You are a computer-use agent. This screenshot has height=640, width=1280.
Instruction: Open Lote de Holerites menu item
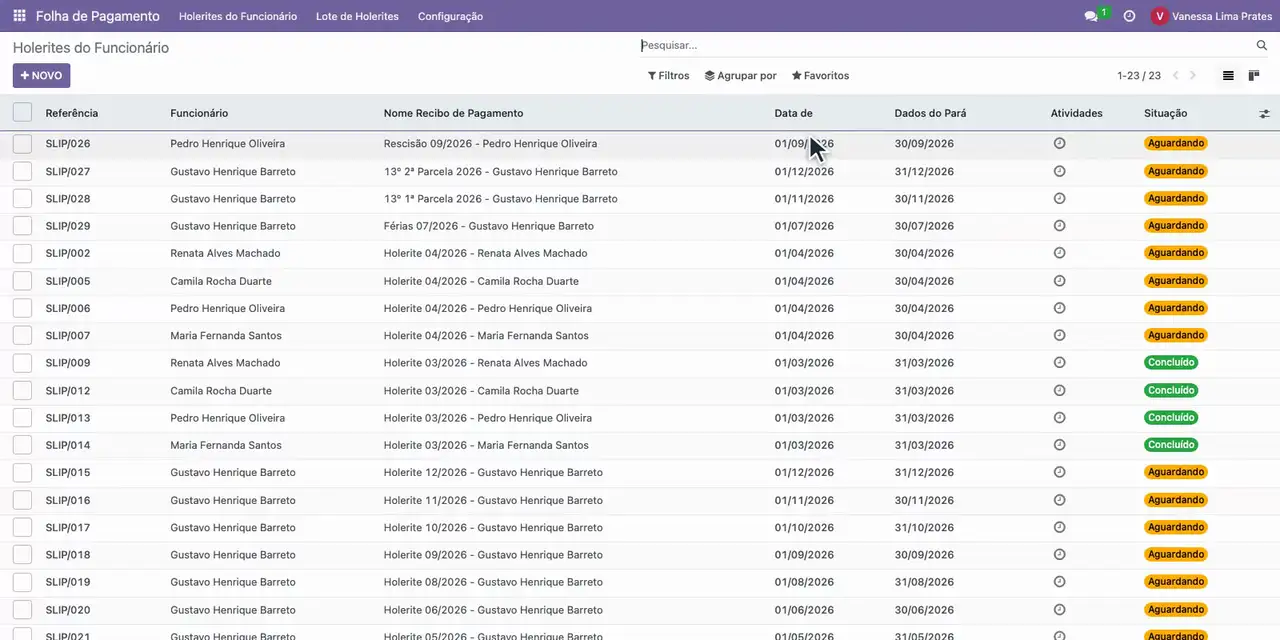pos(357,16)
